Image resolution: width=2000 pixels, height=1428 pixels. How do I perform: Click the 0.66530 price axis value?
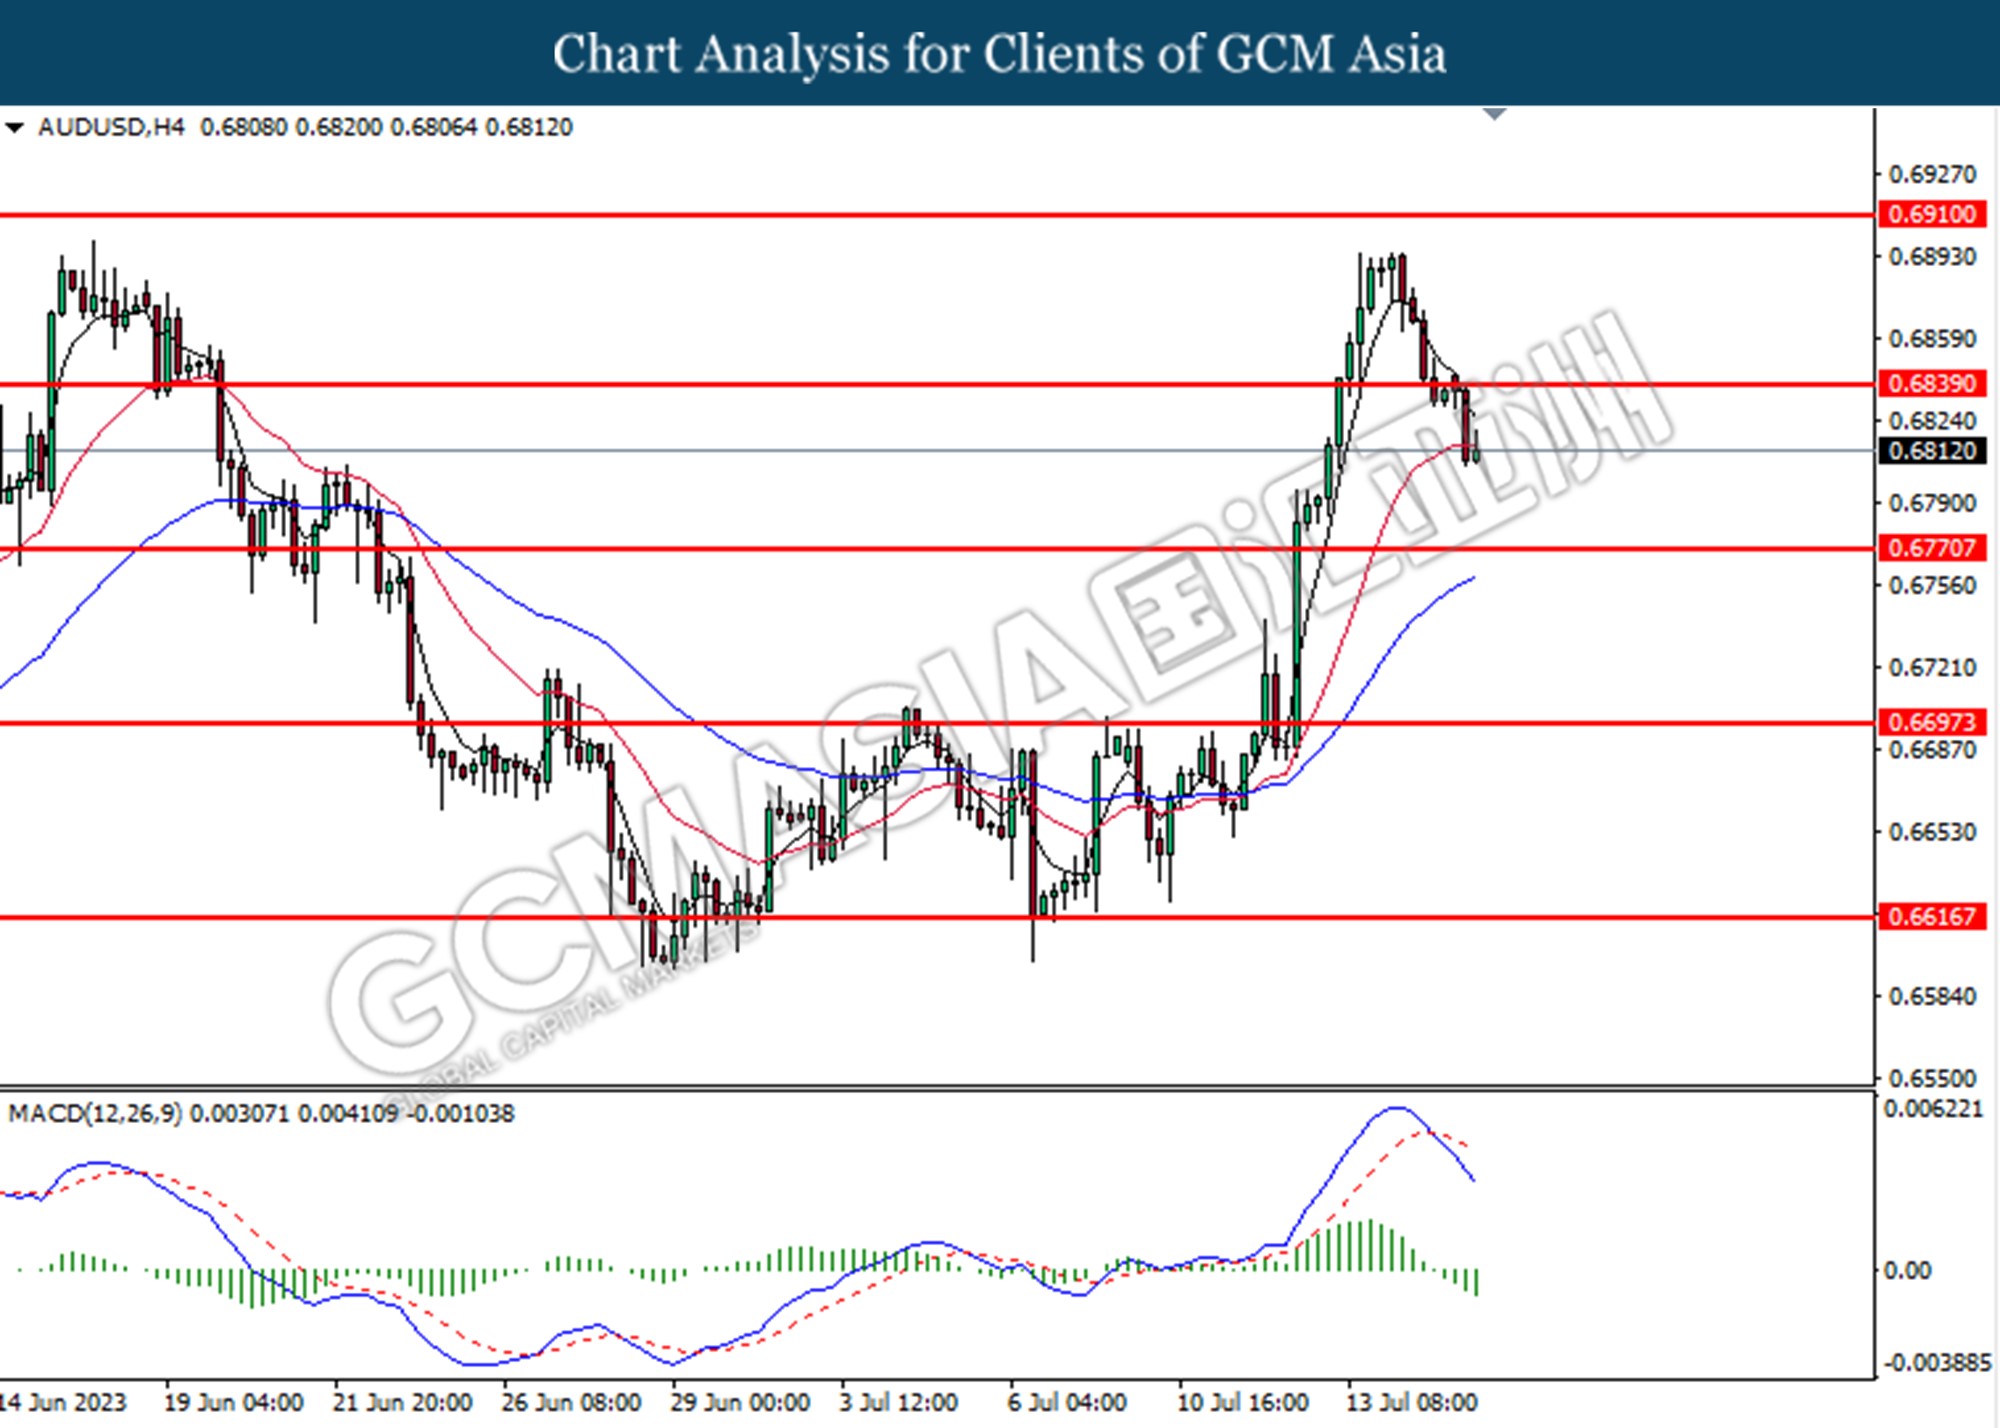point(1932,831)
